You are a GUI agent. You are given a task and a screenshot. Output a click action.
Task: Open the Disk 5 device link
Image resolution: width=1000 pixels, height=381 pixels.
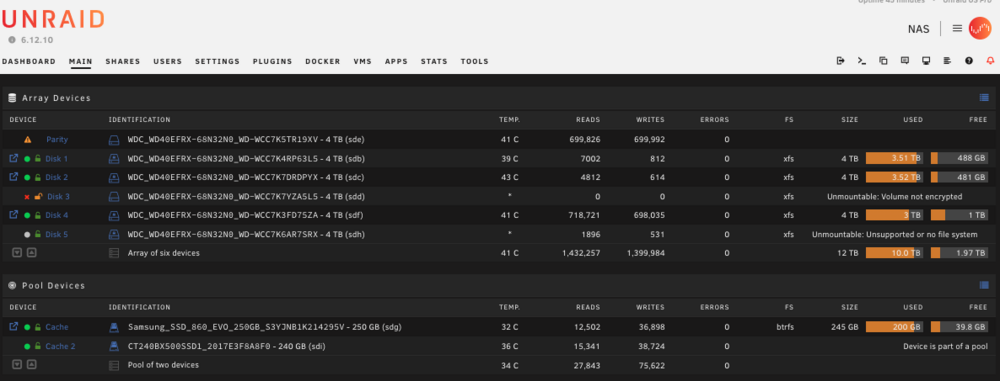coord(56,234)
